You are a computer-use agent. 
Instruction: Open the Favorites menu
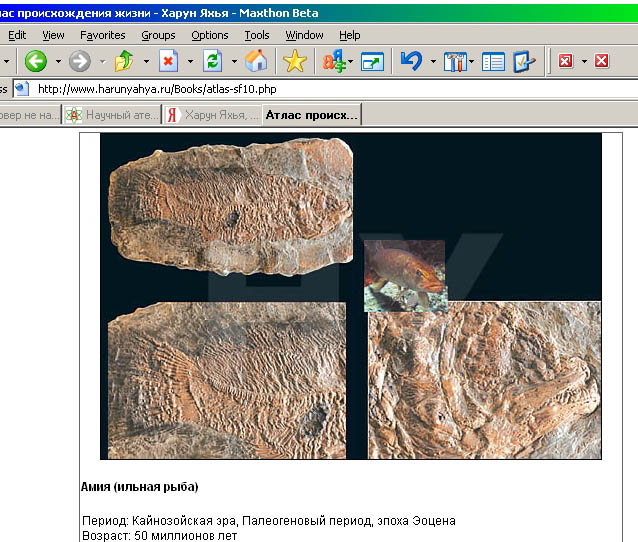point(102,35)
